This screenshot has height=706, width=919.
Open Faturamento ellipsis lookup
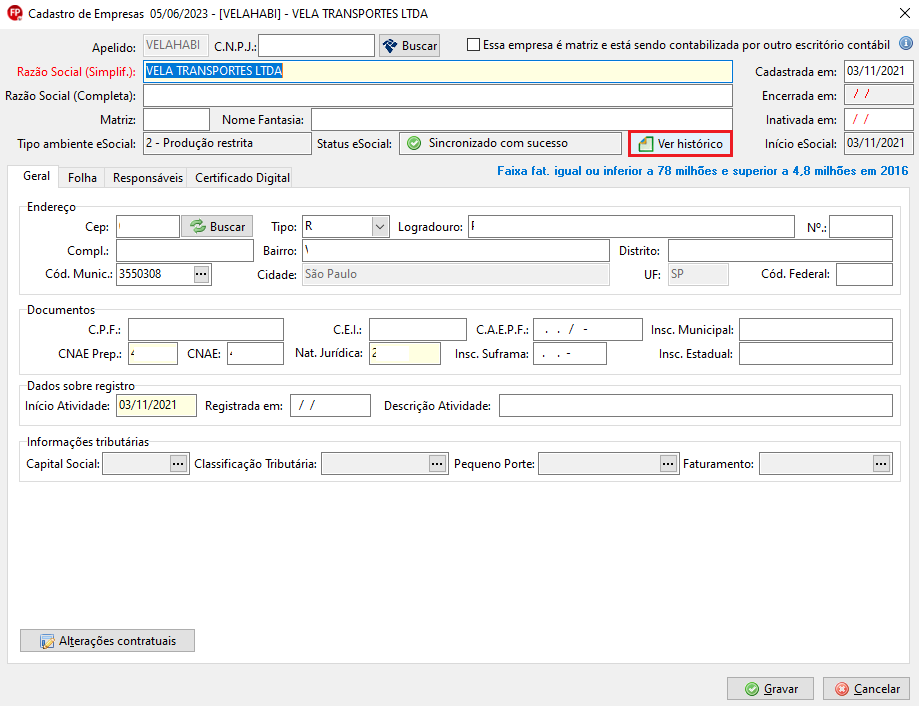(x=881, y=463)
